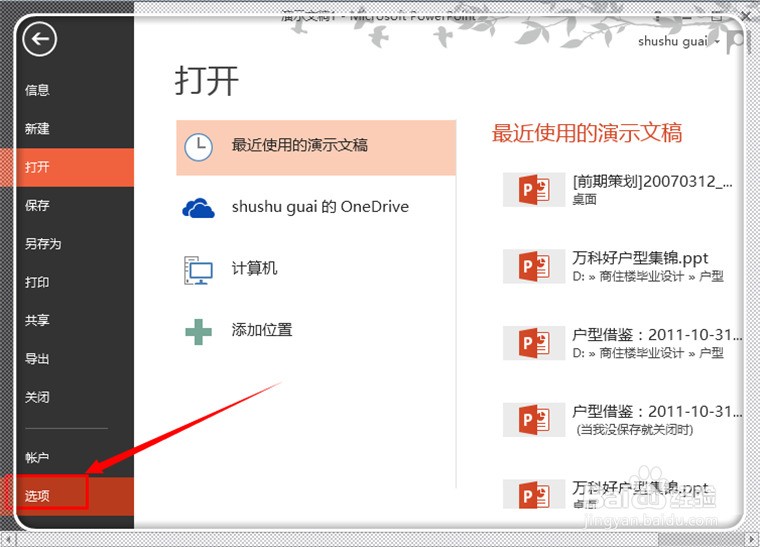Choose 关闭 in the sidebar
This screenshot has width=760, height=547.
[x=37, y=397]
